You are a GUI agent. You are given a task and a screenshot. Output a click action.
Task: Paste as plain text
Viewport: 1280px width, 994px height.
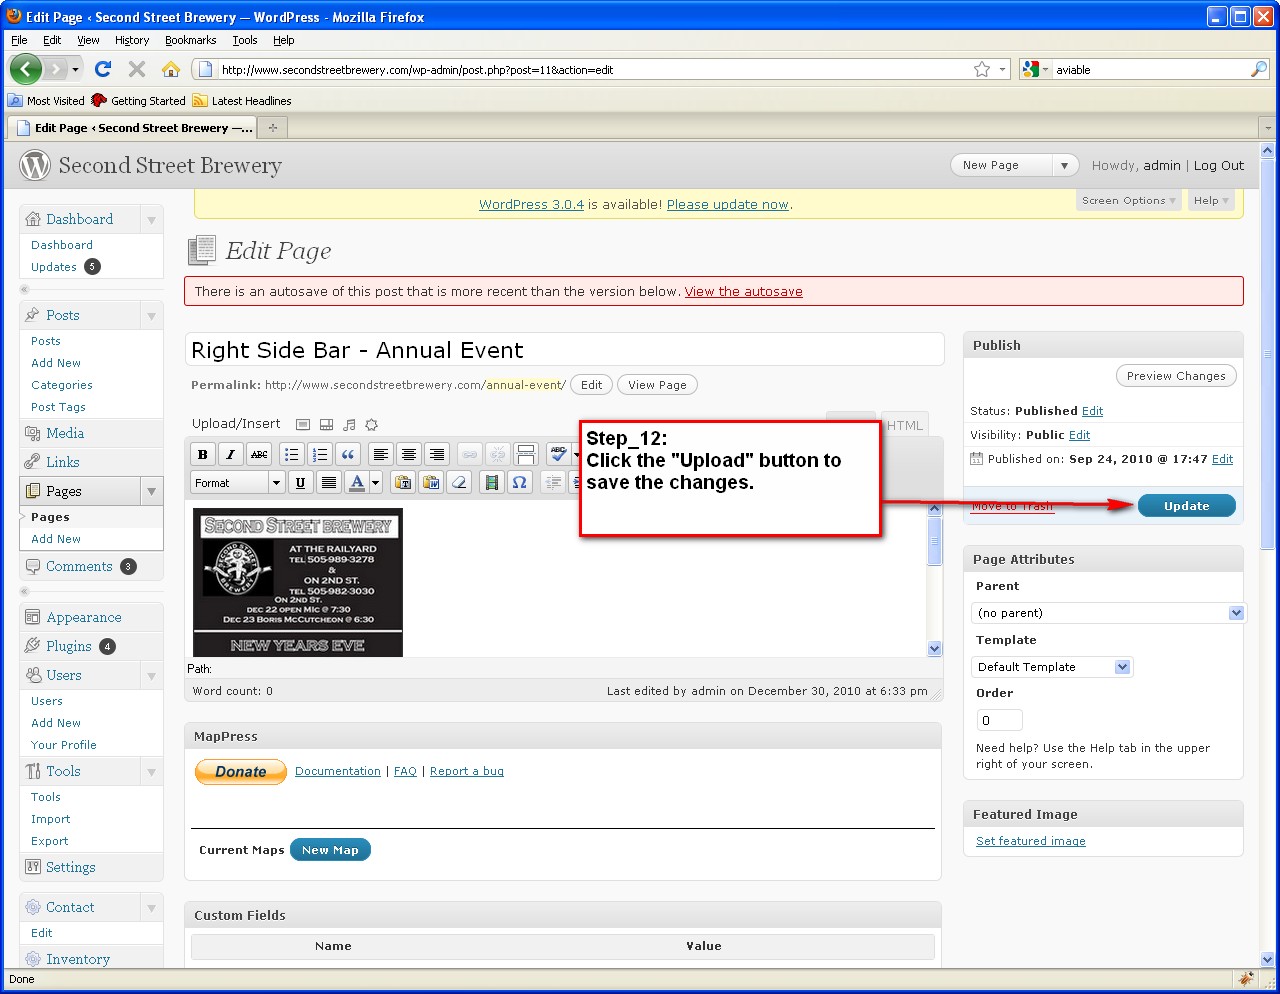tap(403, 482)
